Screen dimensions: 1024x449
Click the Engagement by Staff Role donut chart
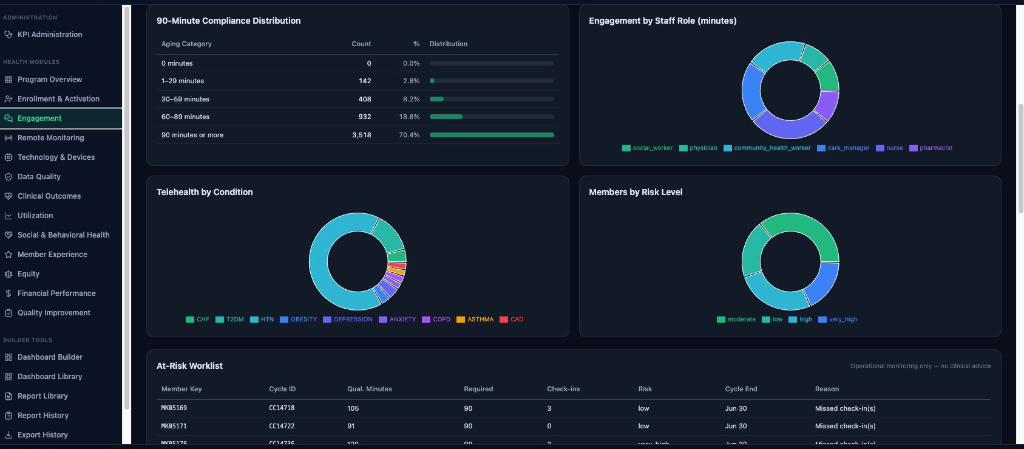click(790, 90)
